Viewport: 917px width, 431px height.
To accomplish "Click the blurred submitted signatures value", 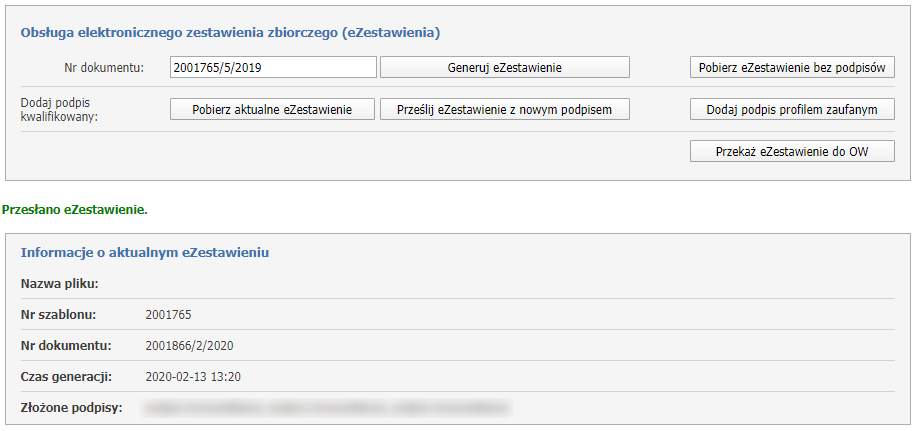I will pyautogui.click(x=328, y=408).
